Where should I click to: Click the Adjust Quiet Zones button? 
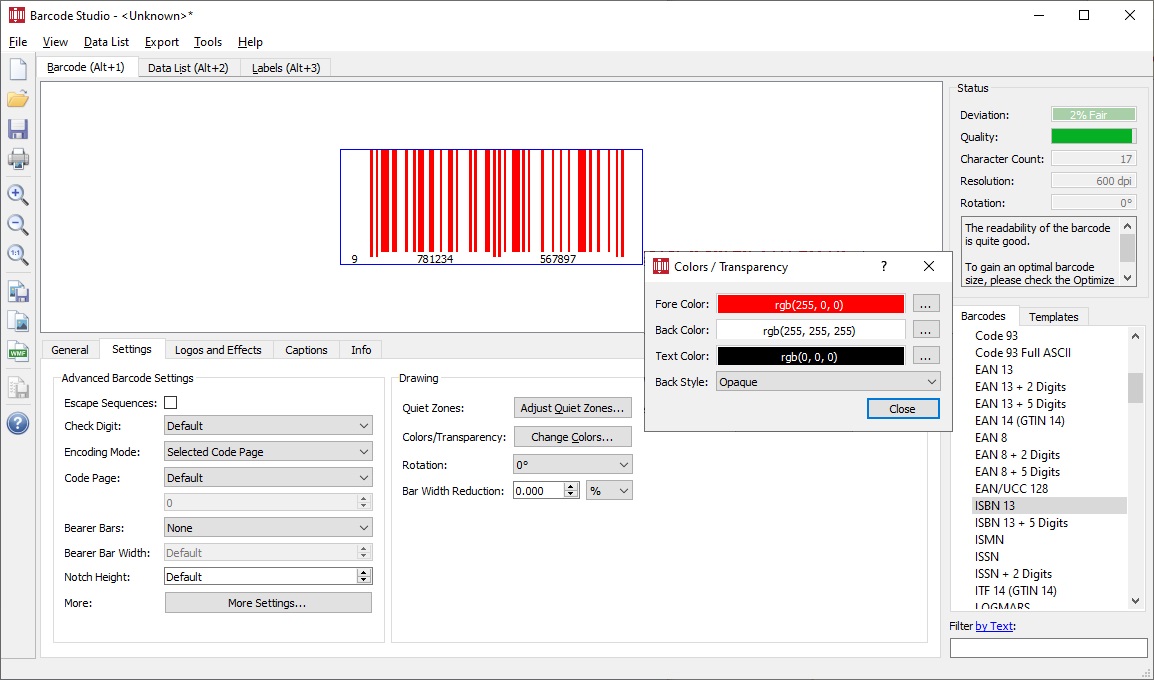573,408
